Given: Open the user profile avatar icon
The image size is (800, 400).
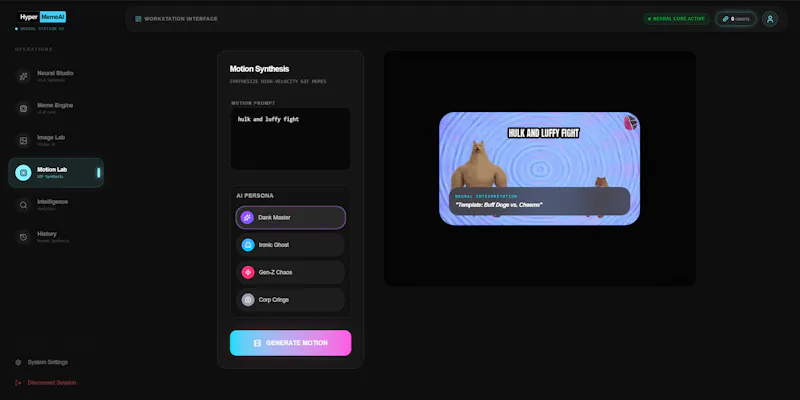Looking at the screenshot, I should [770, 19].
